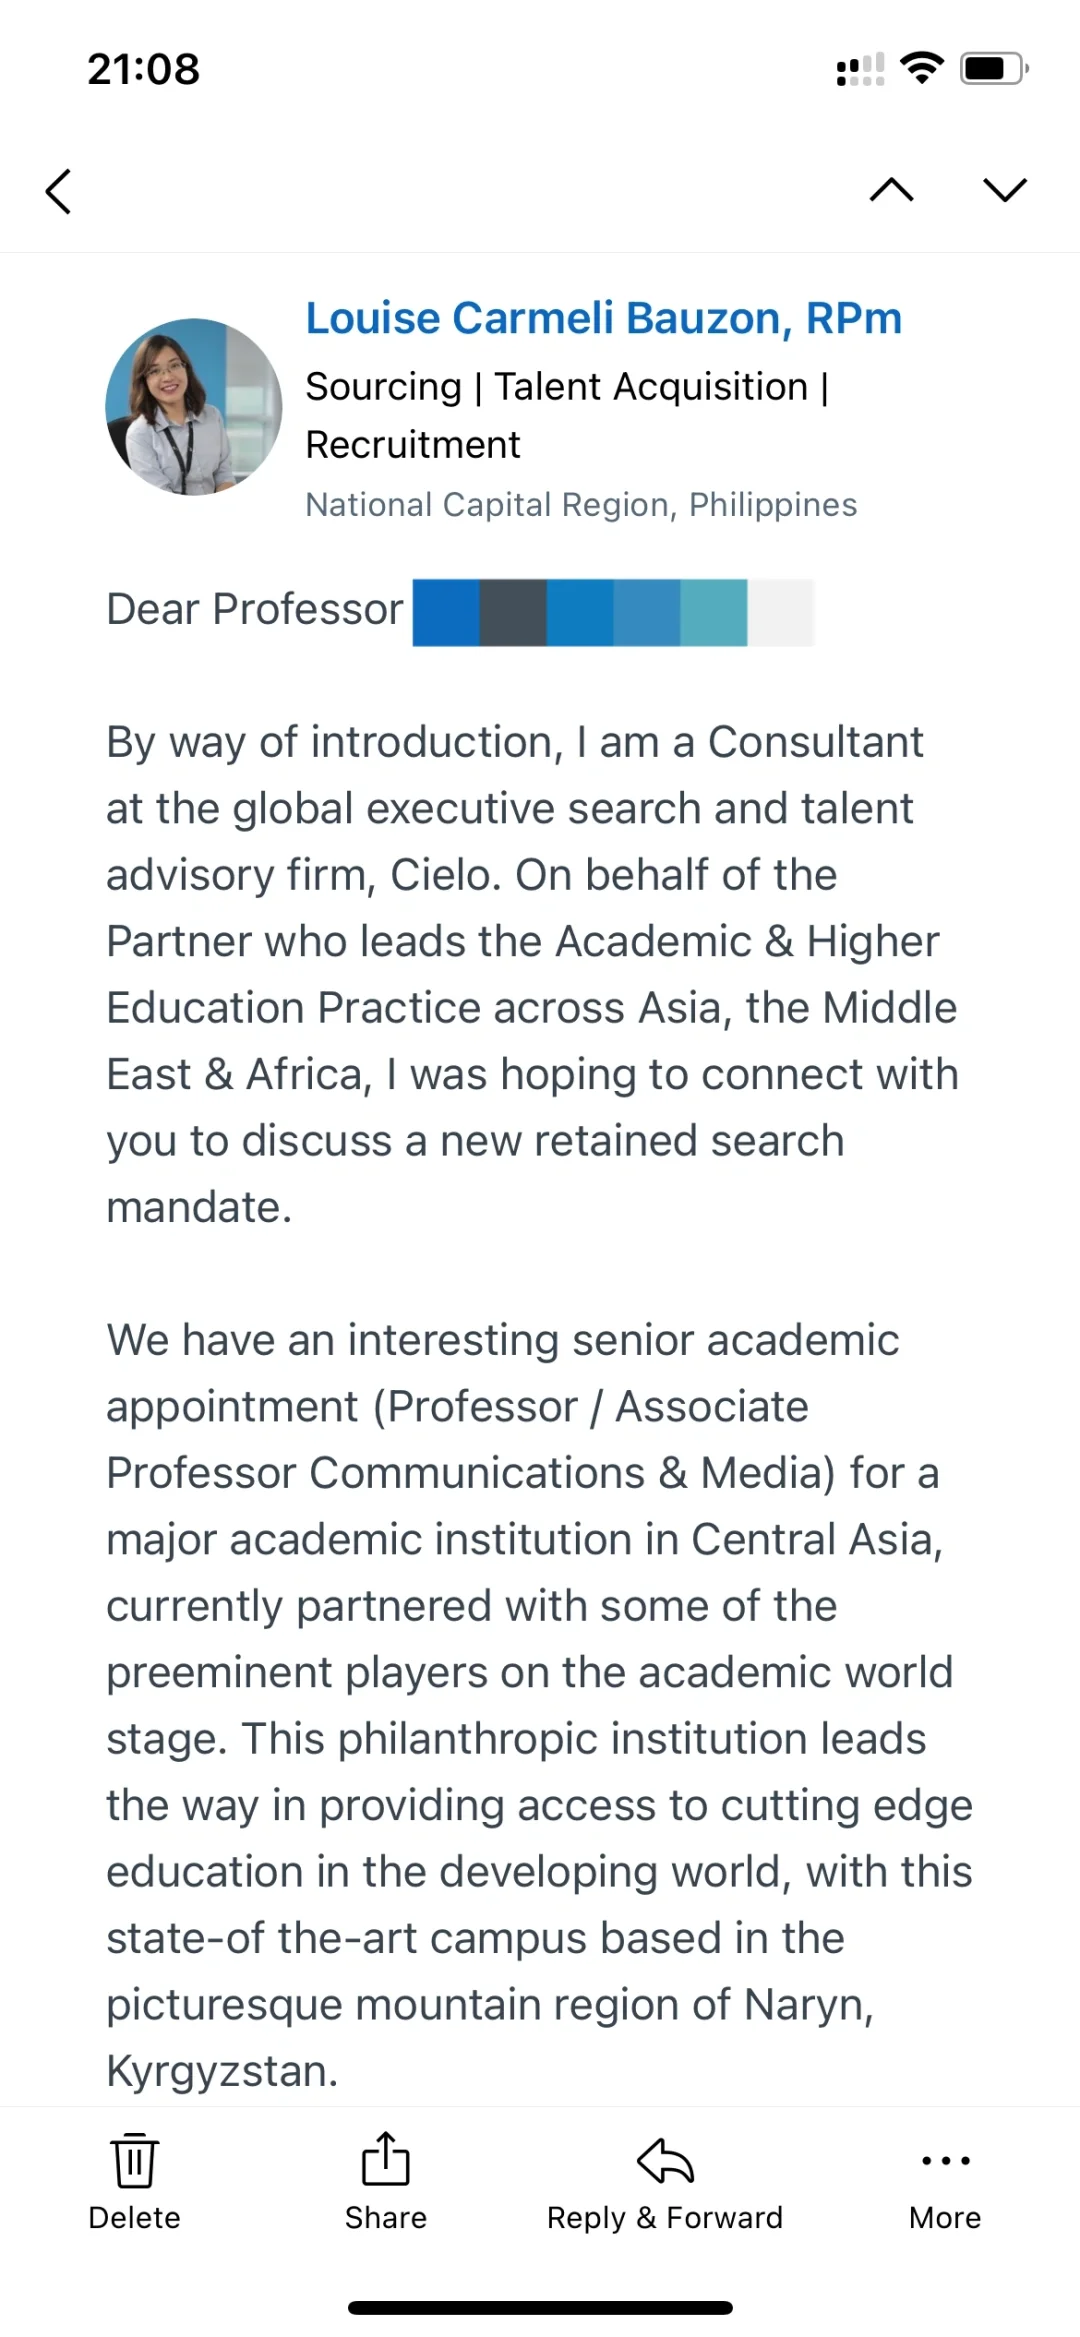
Task: Go back using the left arrow
Action: [59, 191]
